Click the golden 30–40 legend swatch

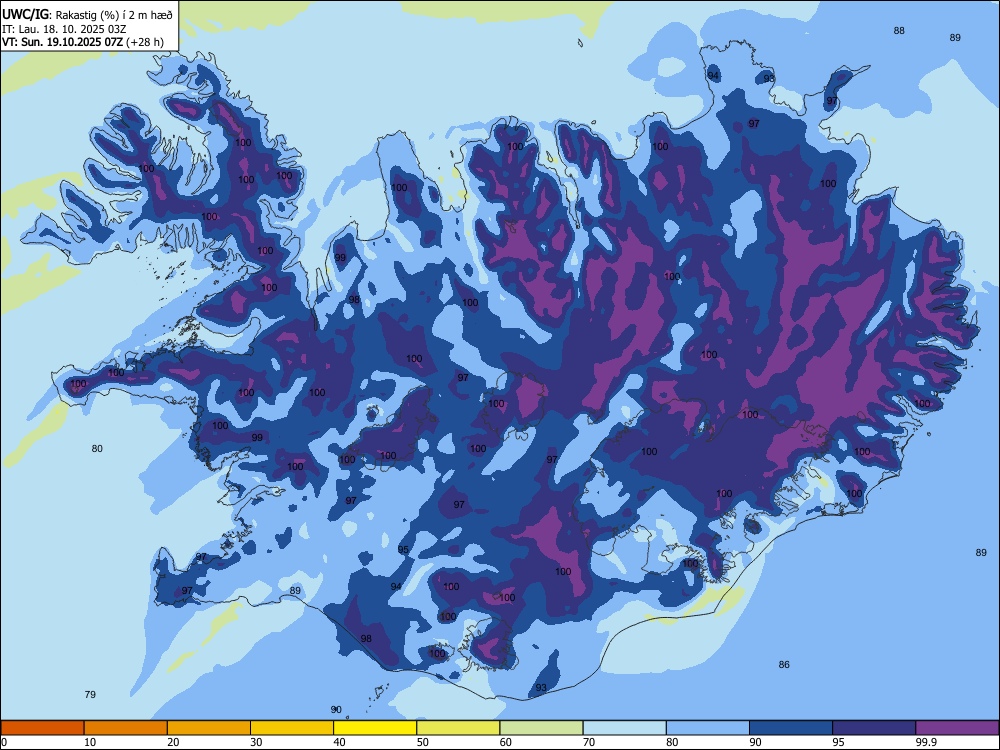(x=292, y=728)
